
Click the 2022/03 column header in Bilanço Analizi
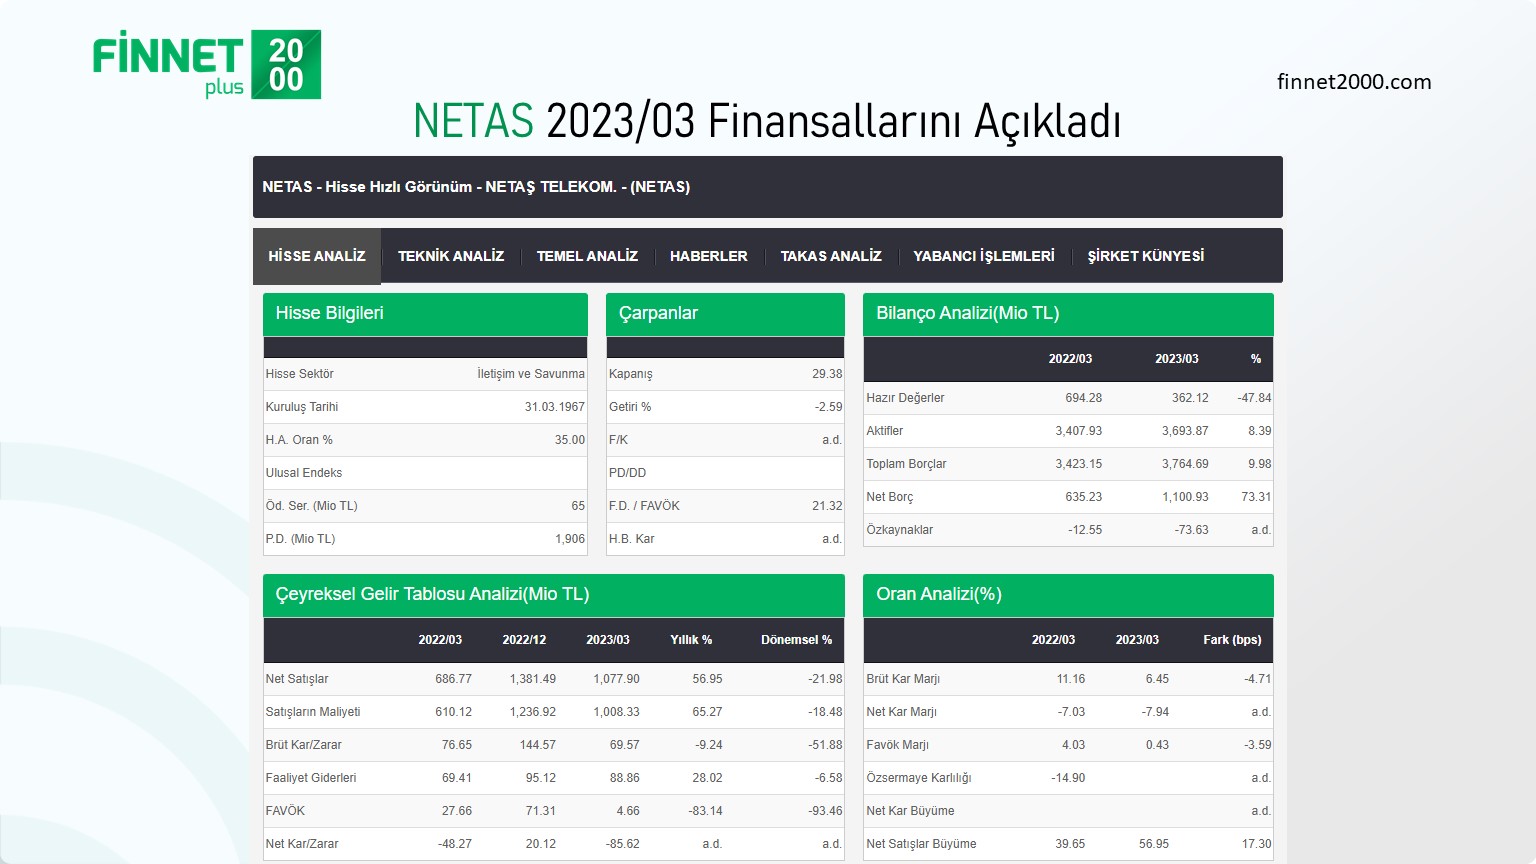point(1070,359)
